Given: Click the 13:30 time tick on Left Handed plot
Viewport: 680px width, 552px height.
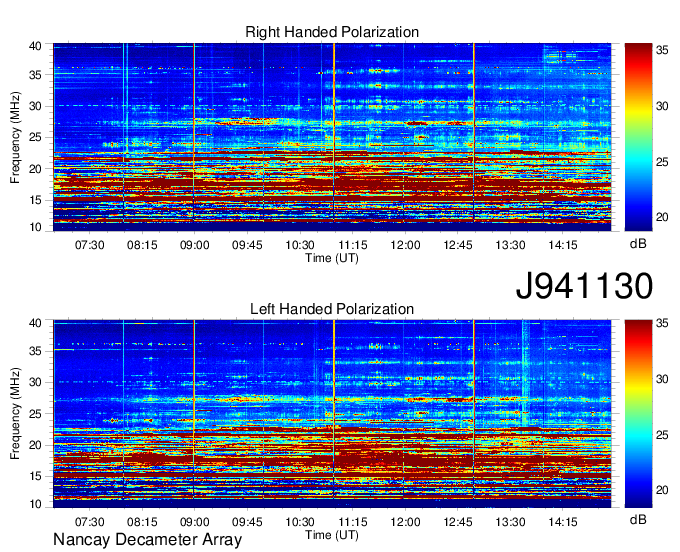Looking at the screenshot, I should [x=510, y=522].
